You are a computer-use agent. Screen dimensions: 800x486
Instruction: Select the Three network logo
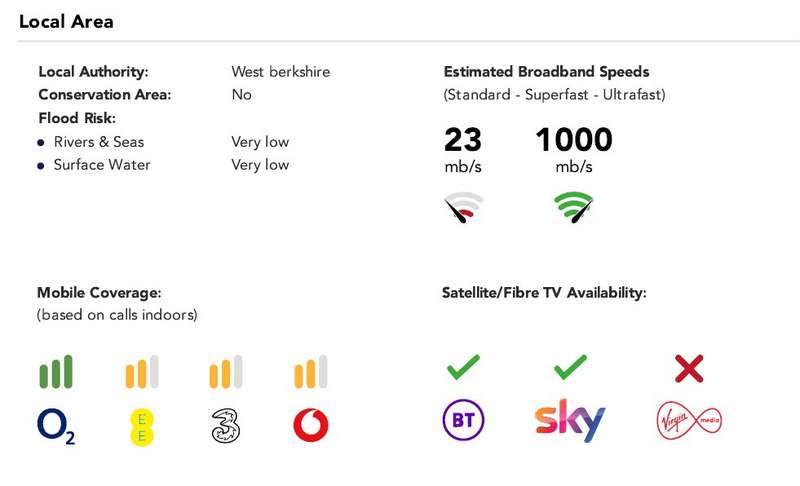pyautogui.click(x=226, y=425)
